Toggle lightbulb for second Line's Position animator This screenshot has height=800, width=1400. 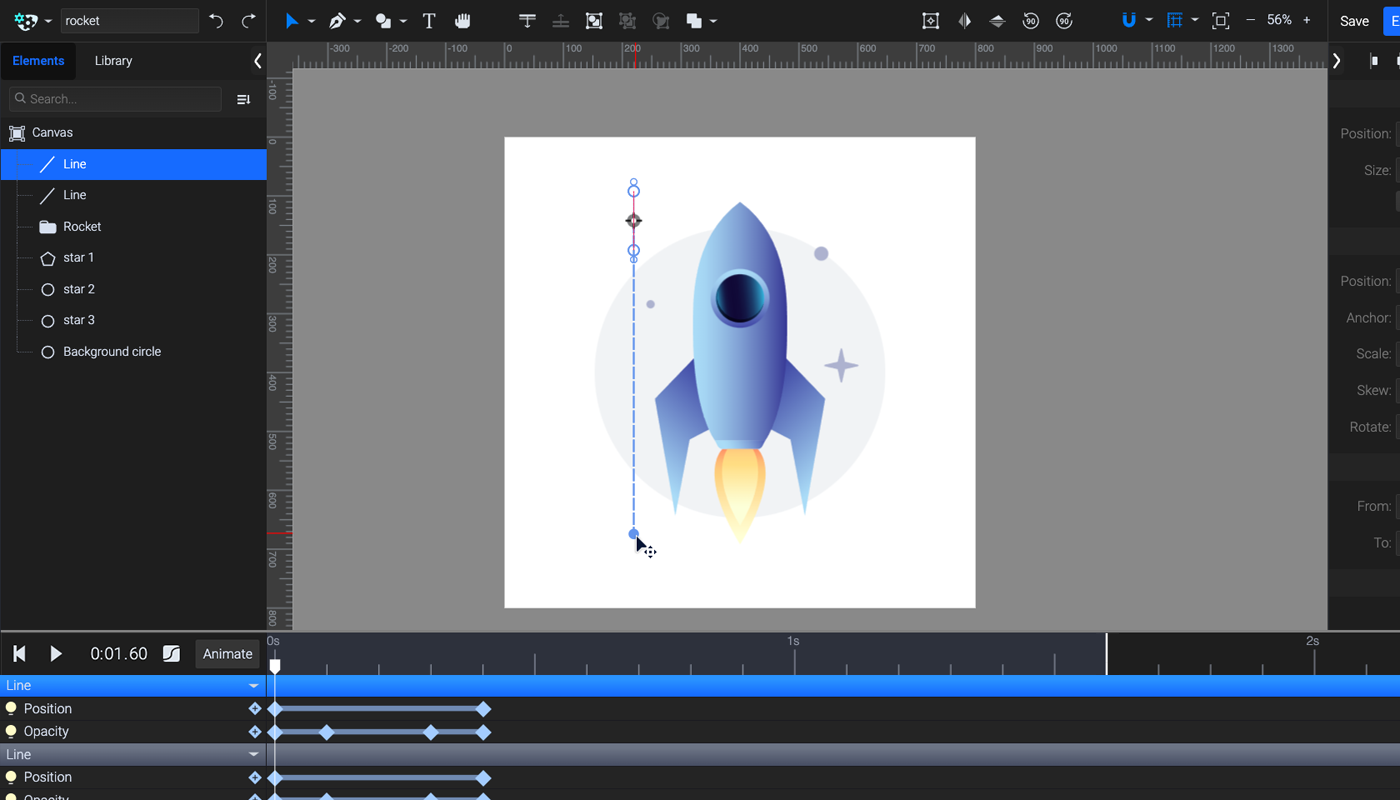12,777
